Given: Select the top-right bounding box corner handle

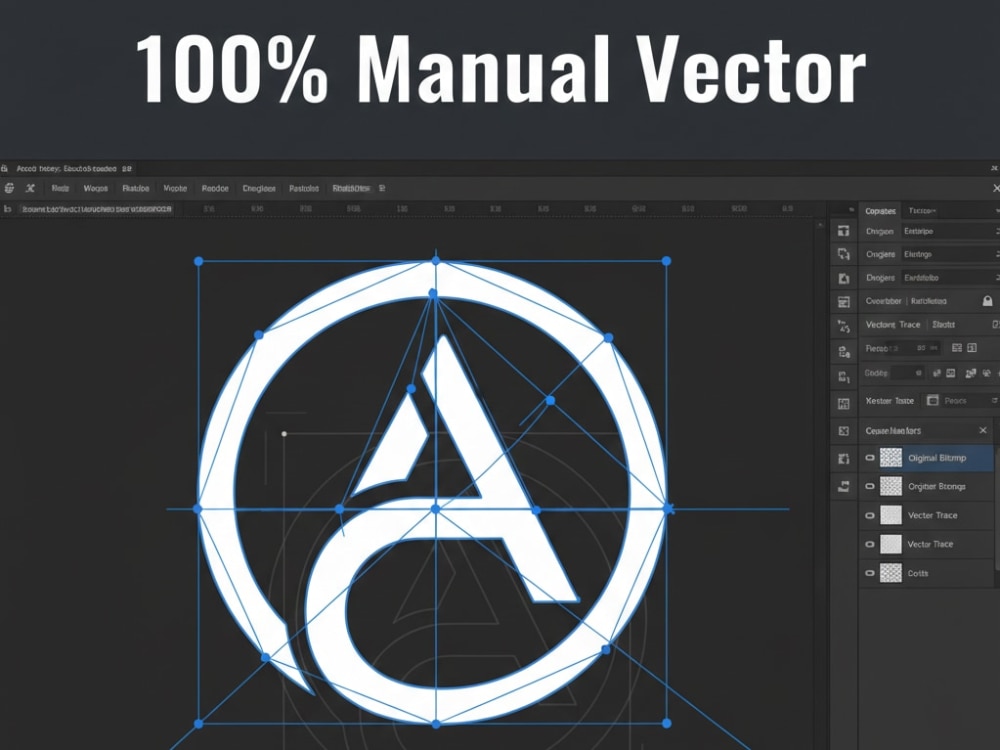Looking at the screenshot, I should [x=666, y=261].
